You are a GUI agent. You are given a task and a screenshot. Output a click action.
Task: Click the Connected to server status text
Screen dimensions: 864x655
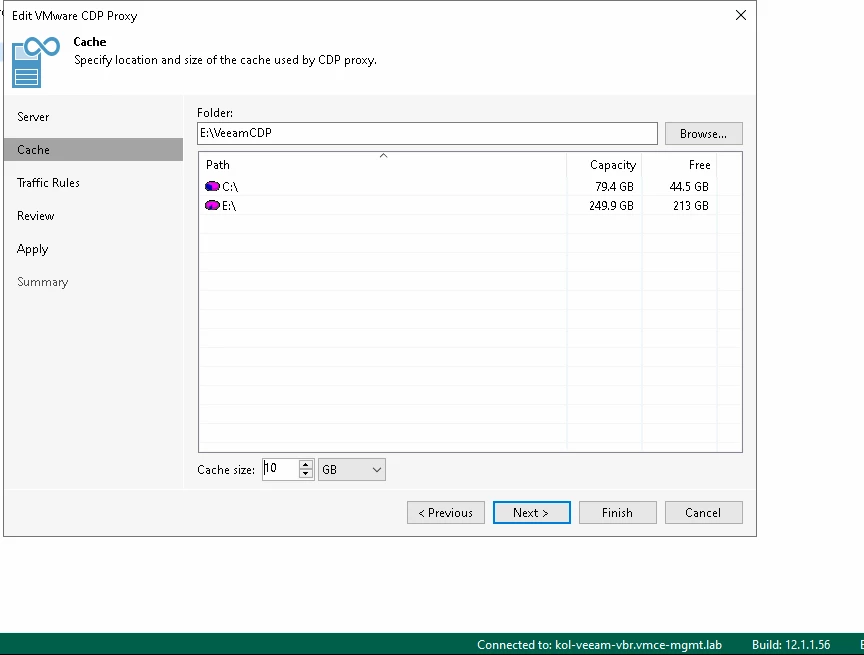[x=599, y=645]
